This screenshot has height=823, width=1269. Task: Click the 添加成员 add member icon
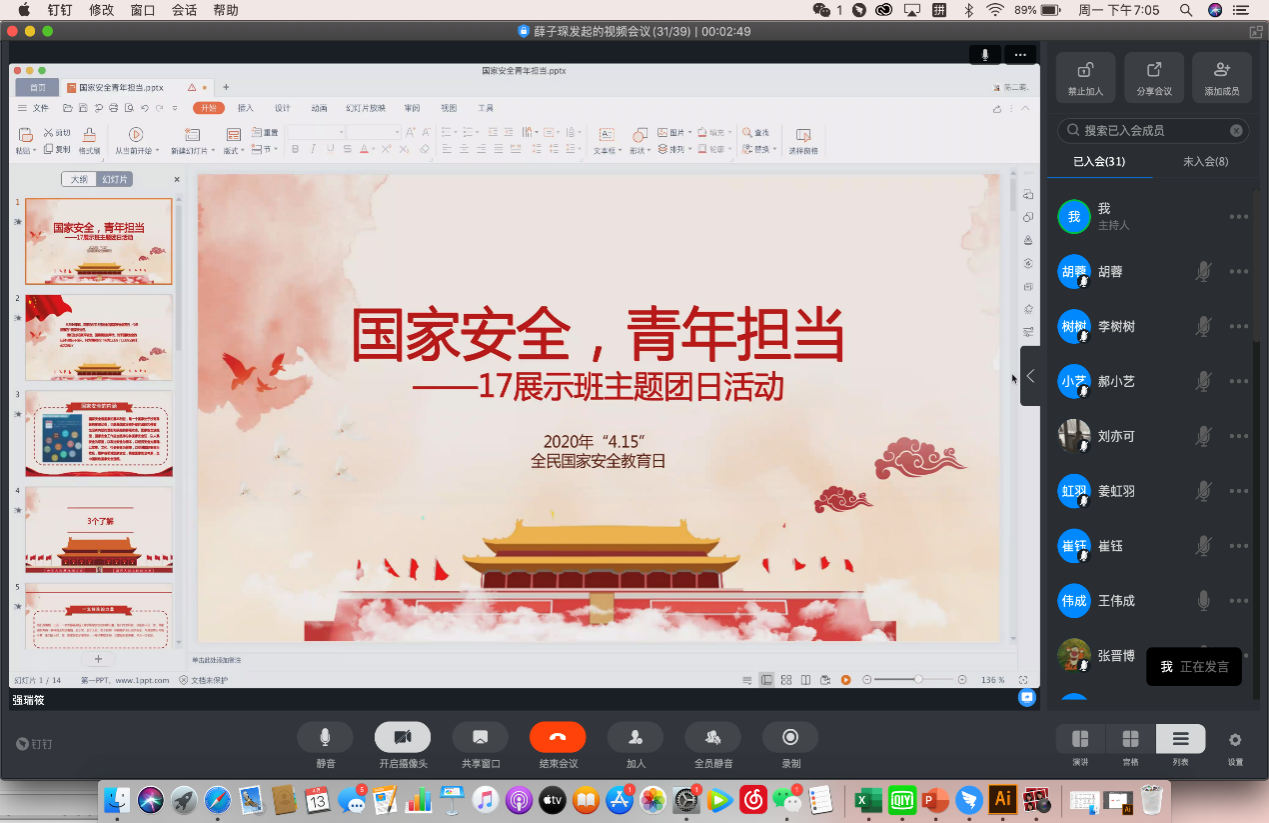(x=1221, y=71)
